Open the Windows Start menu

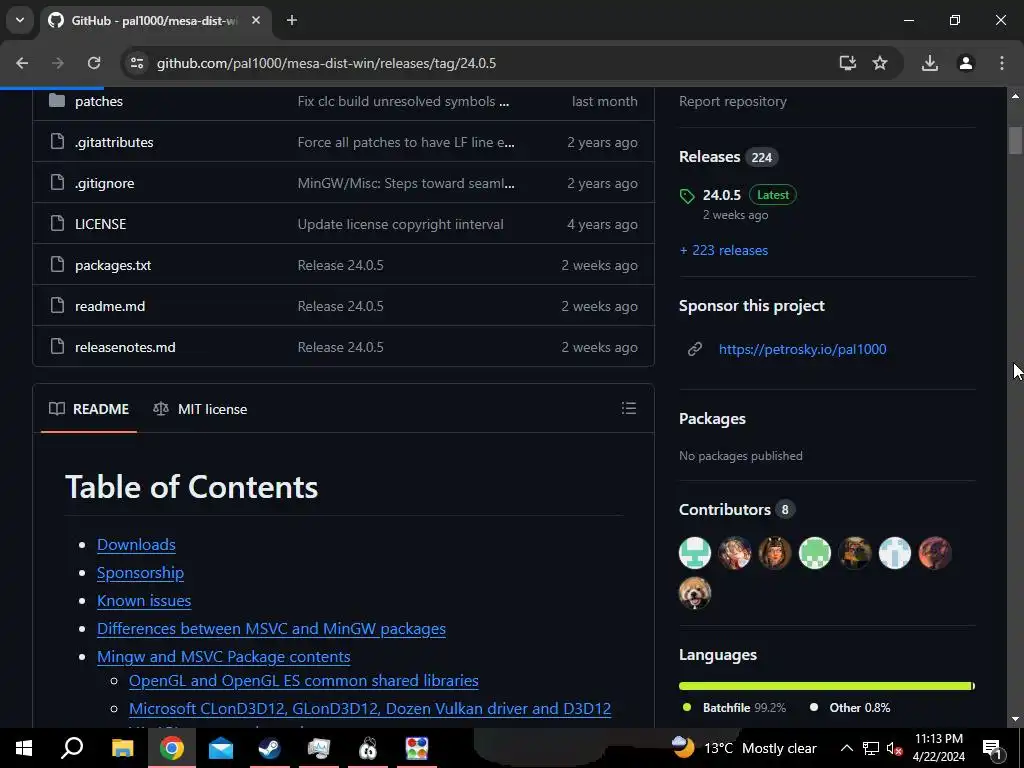point(24,748)
